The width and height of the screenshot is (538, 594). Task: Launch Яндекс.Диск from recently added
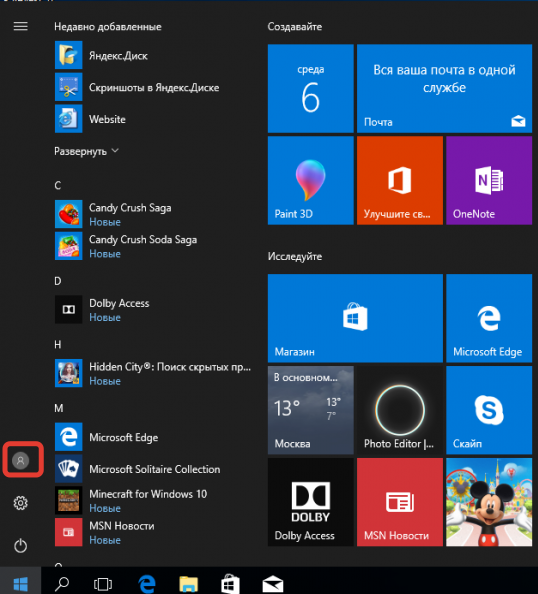pos(152,55)
